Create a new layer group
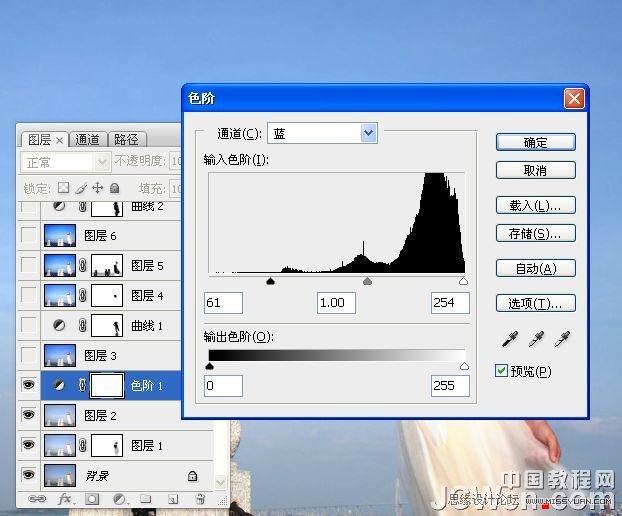The height and width of the screenshot is (516, 622). pos(146,499)
